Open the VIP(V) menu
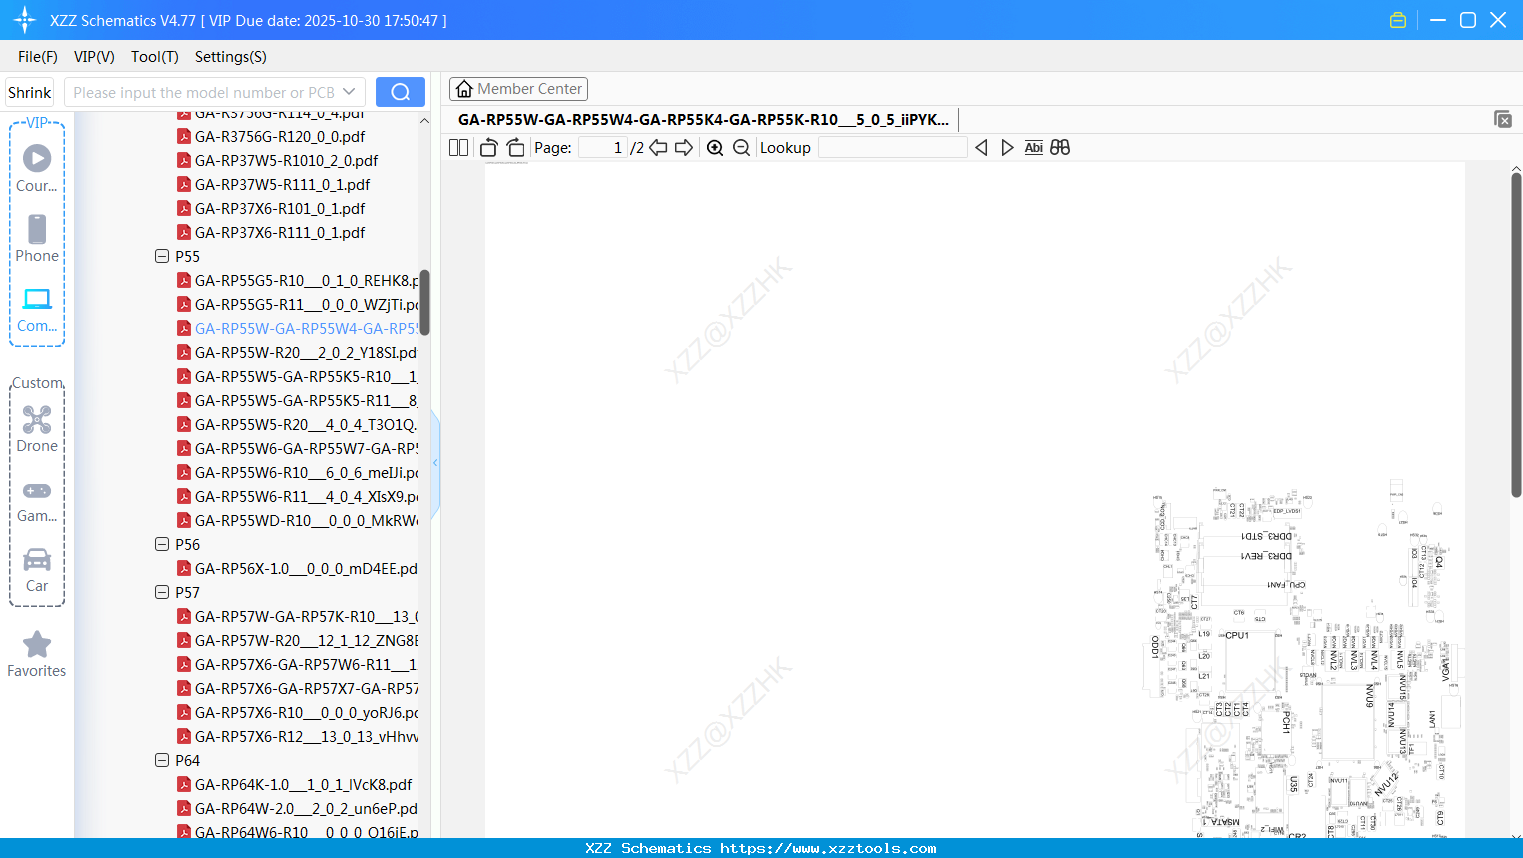 pyautogui.click(x=94, y=57)
